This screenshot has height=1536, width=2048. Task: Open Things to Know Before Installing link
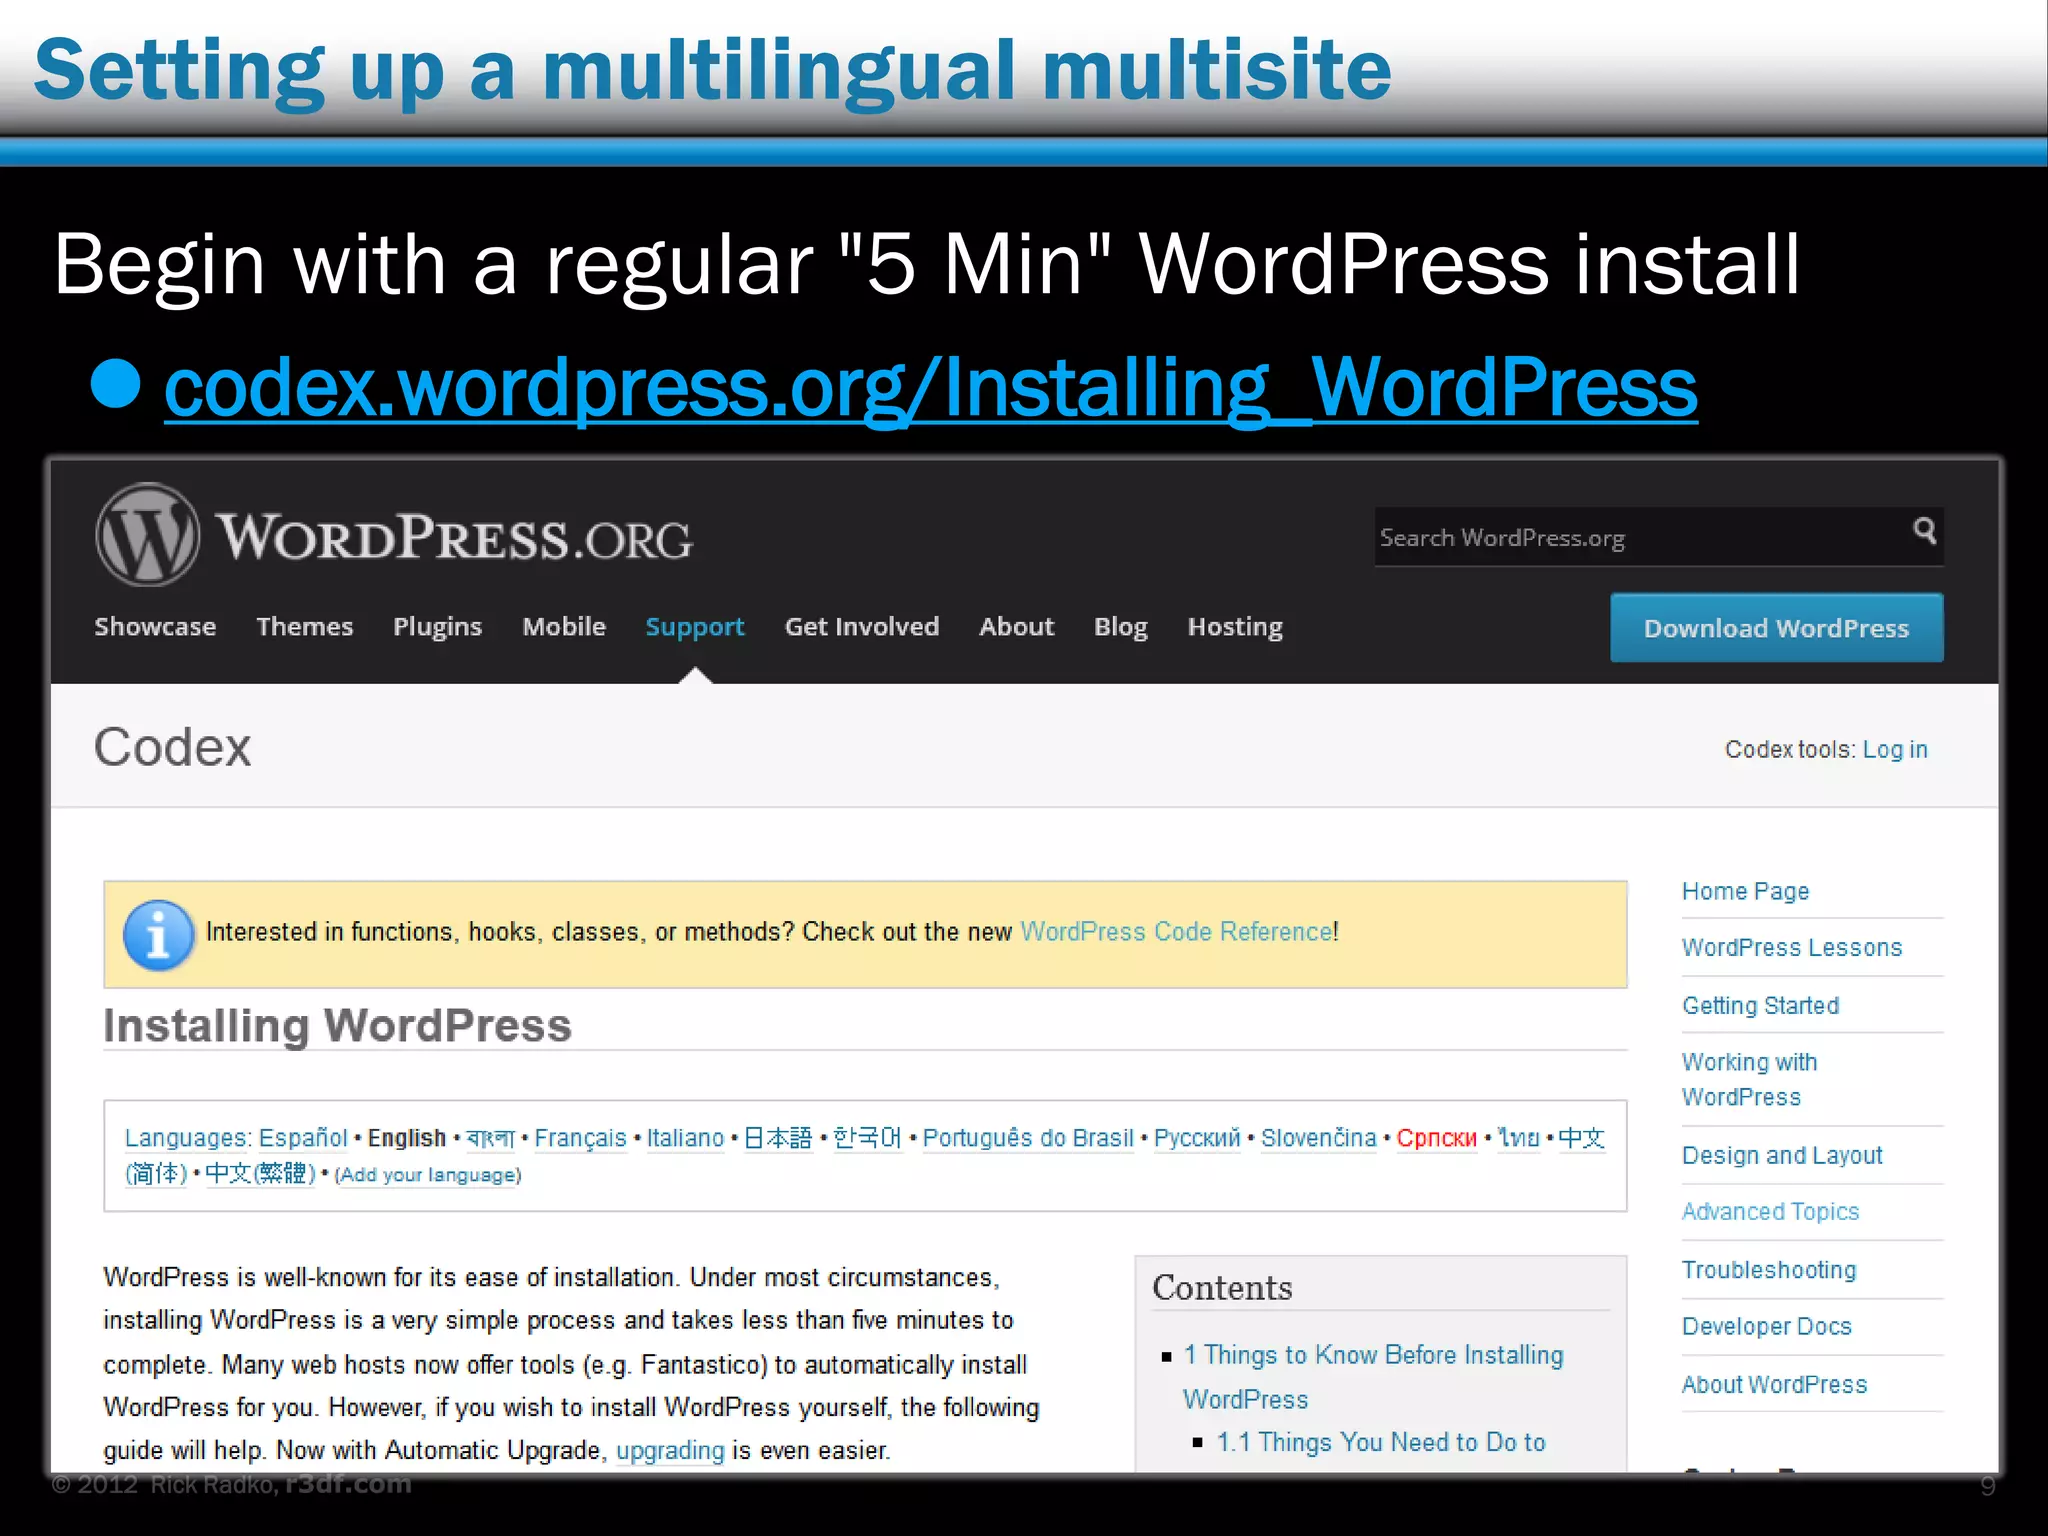click(x=1373, y=1377)
